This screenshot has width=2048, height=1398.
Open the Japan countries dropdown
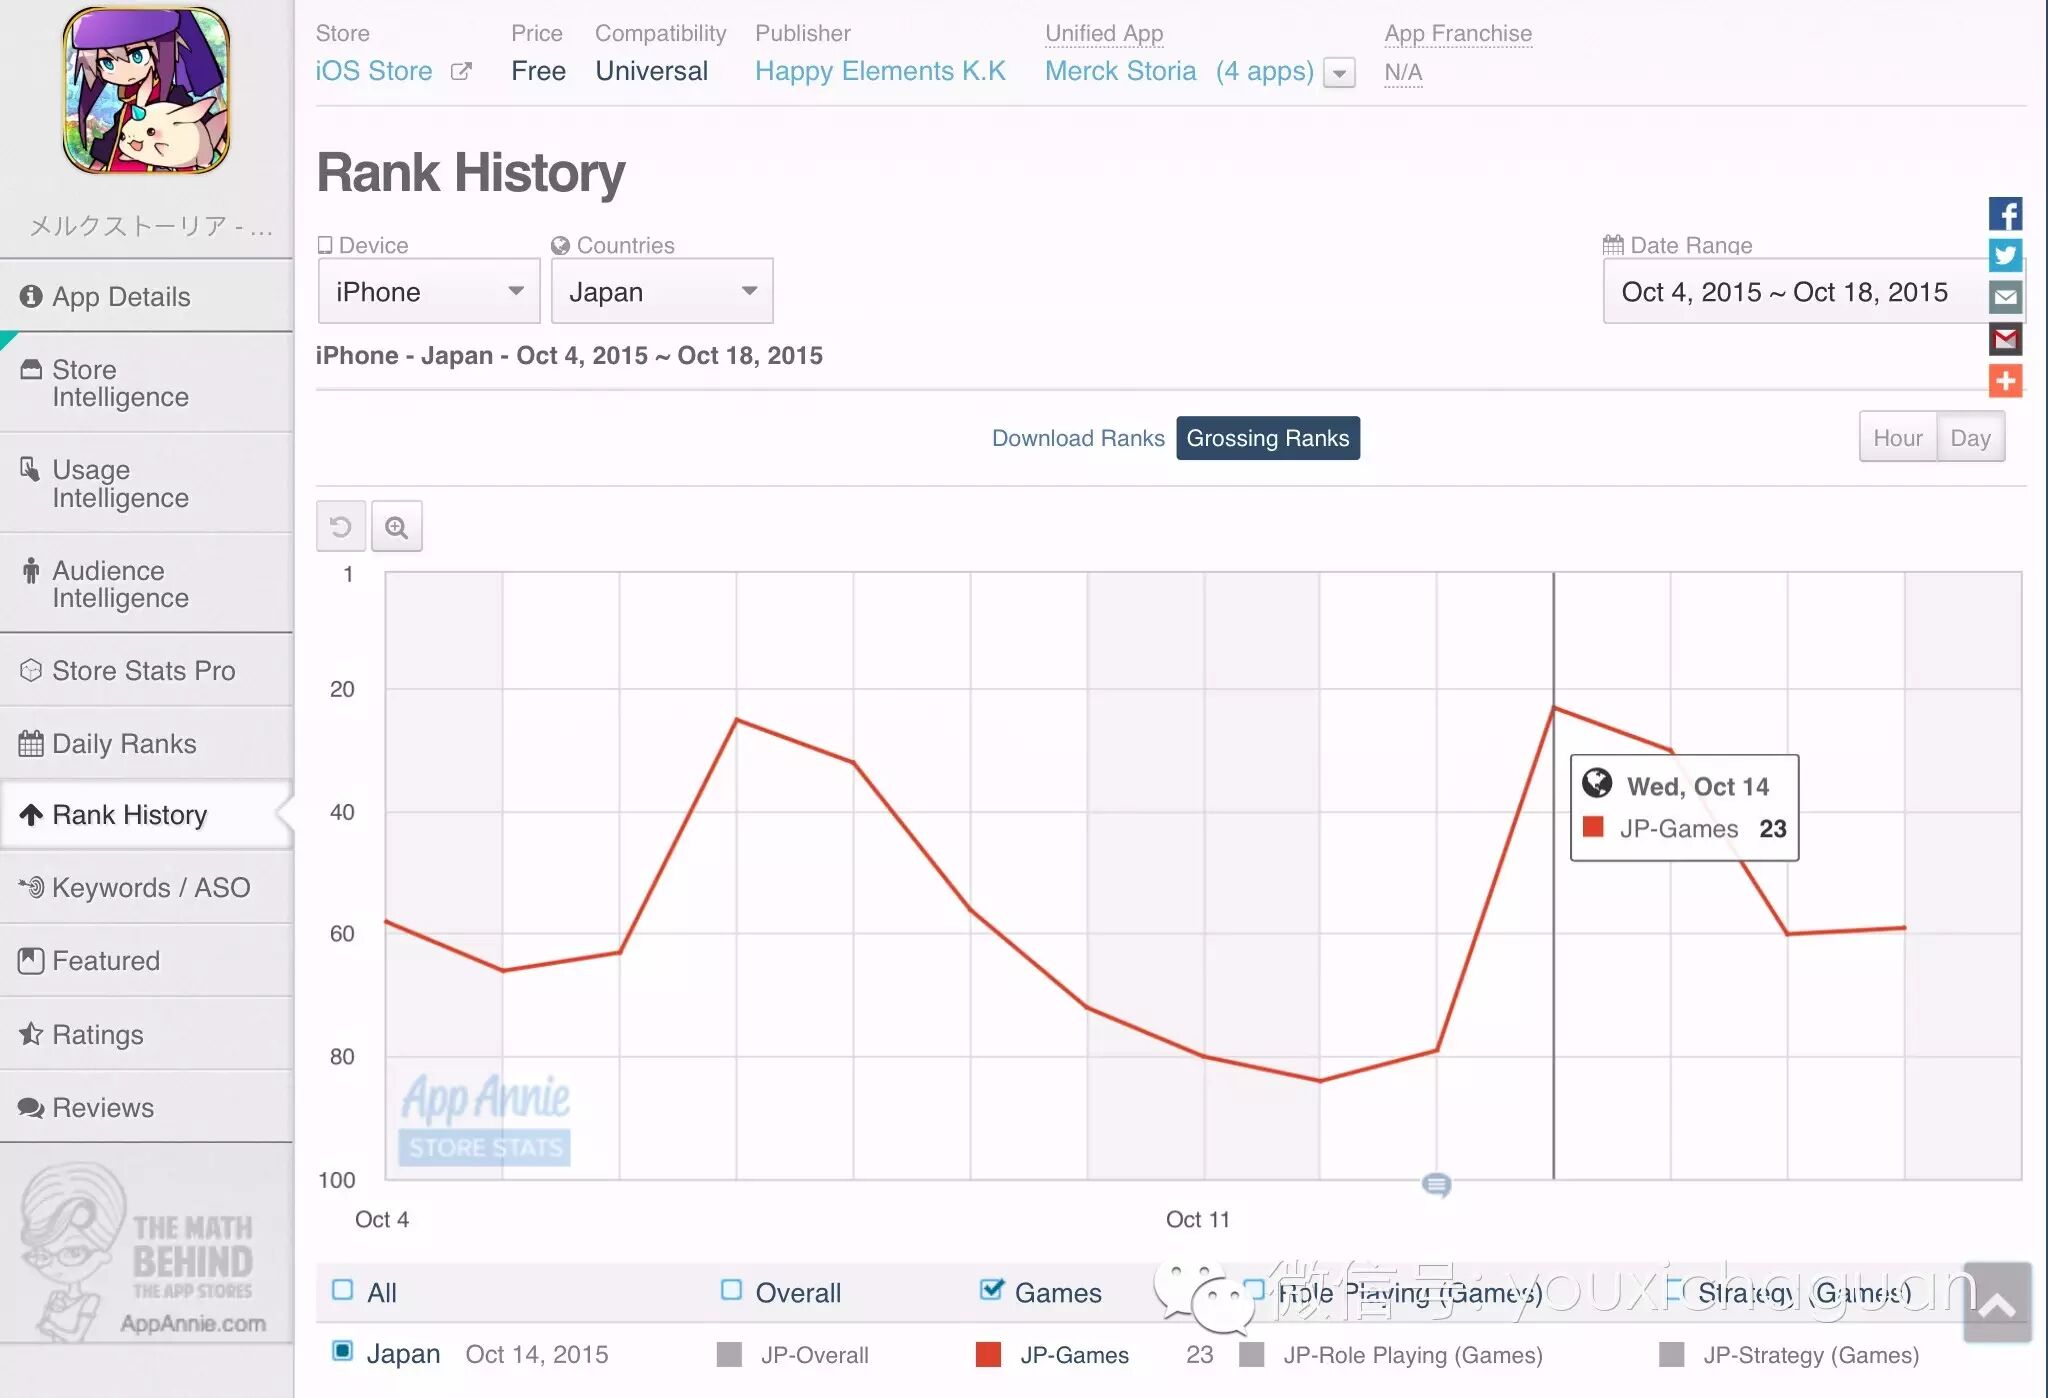click(662, 291)
